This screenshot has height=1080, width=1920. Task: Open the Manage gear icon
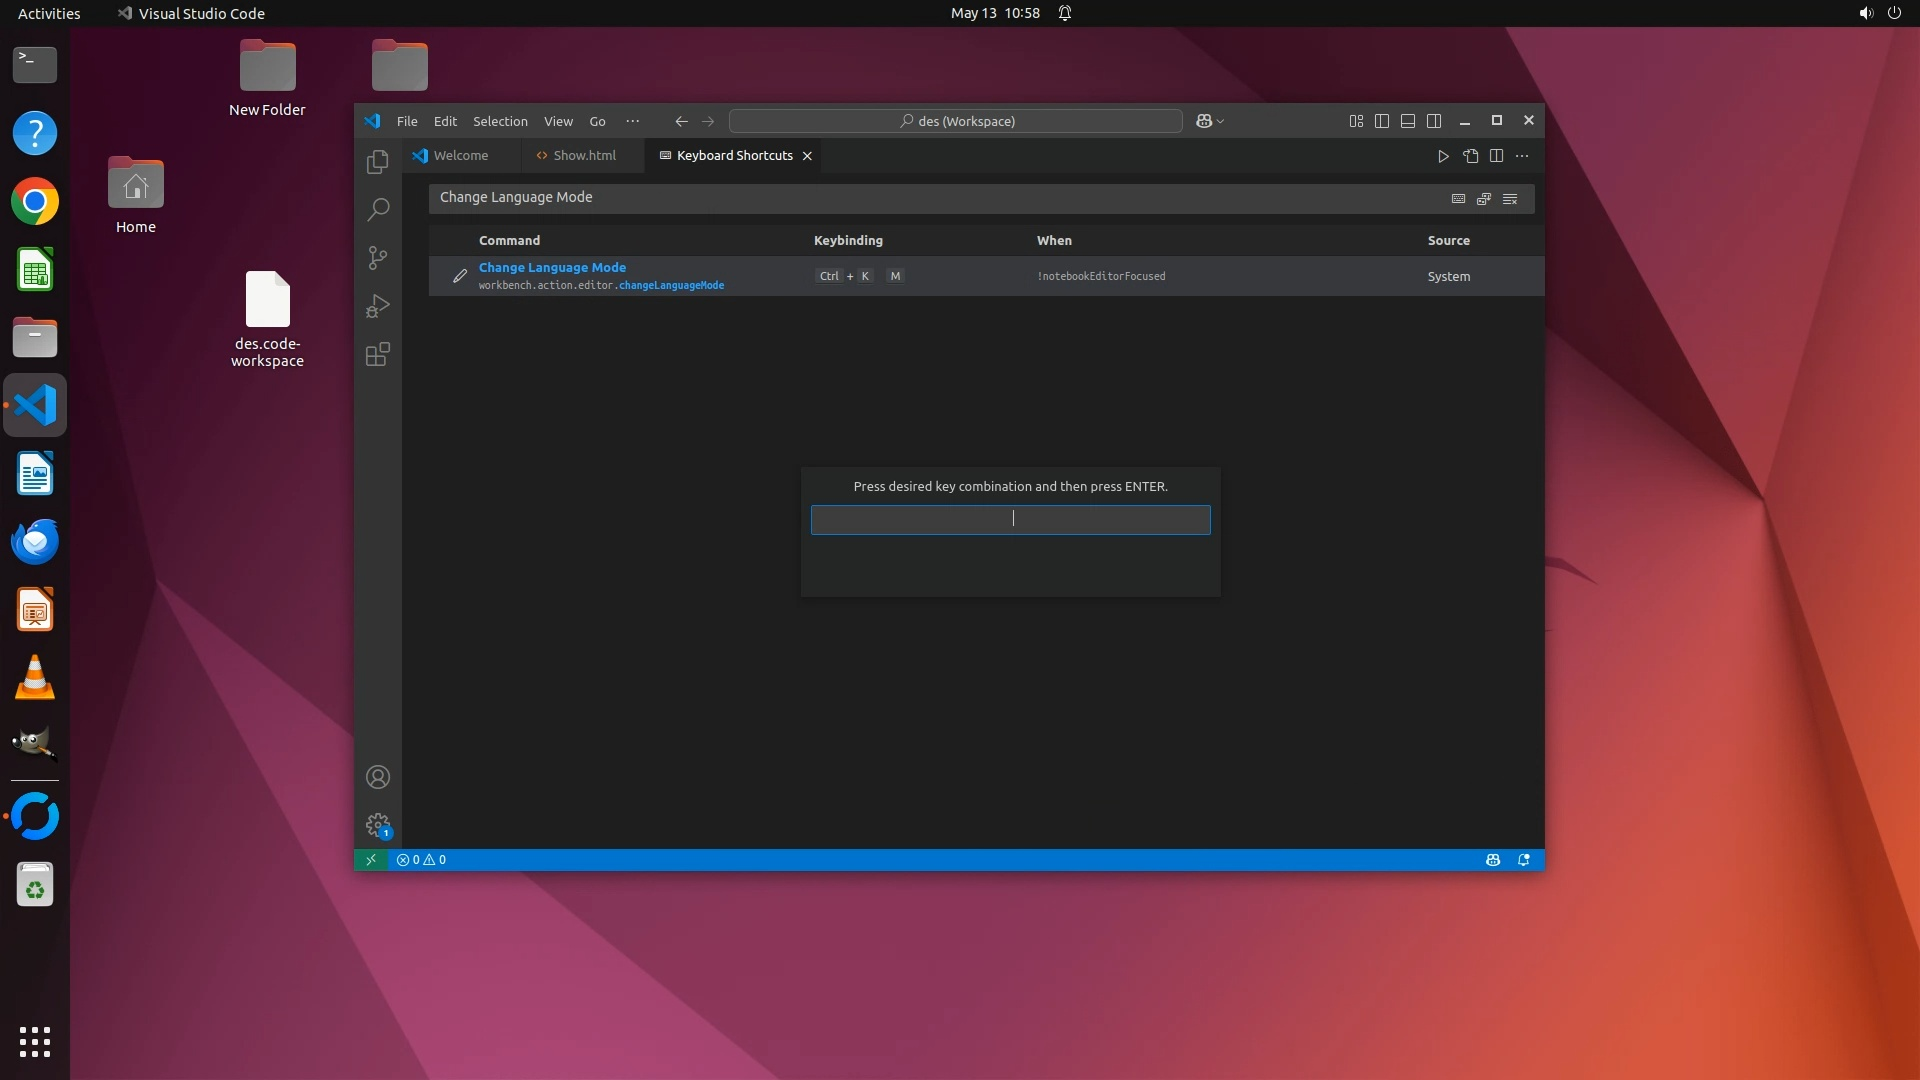tap(377, 825)
